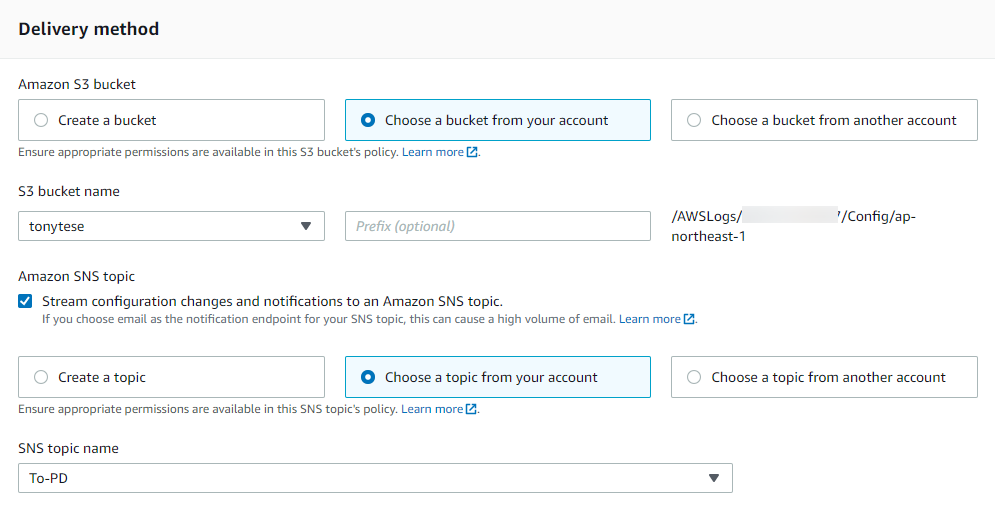Image resolution: width=995 pixels, height=512 pixels.
Task: Open the tonytese S3 bucket name dropdown
Action: click(160, 226)
